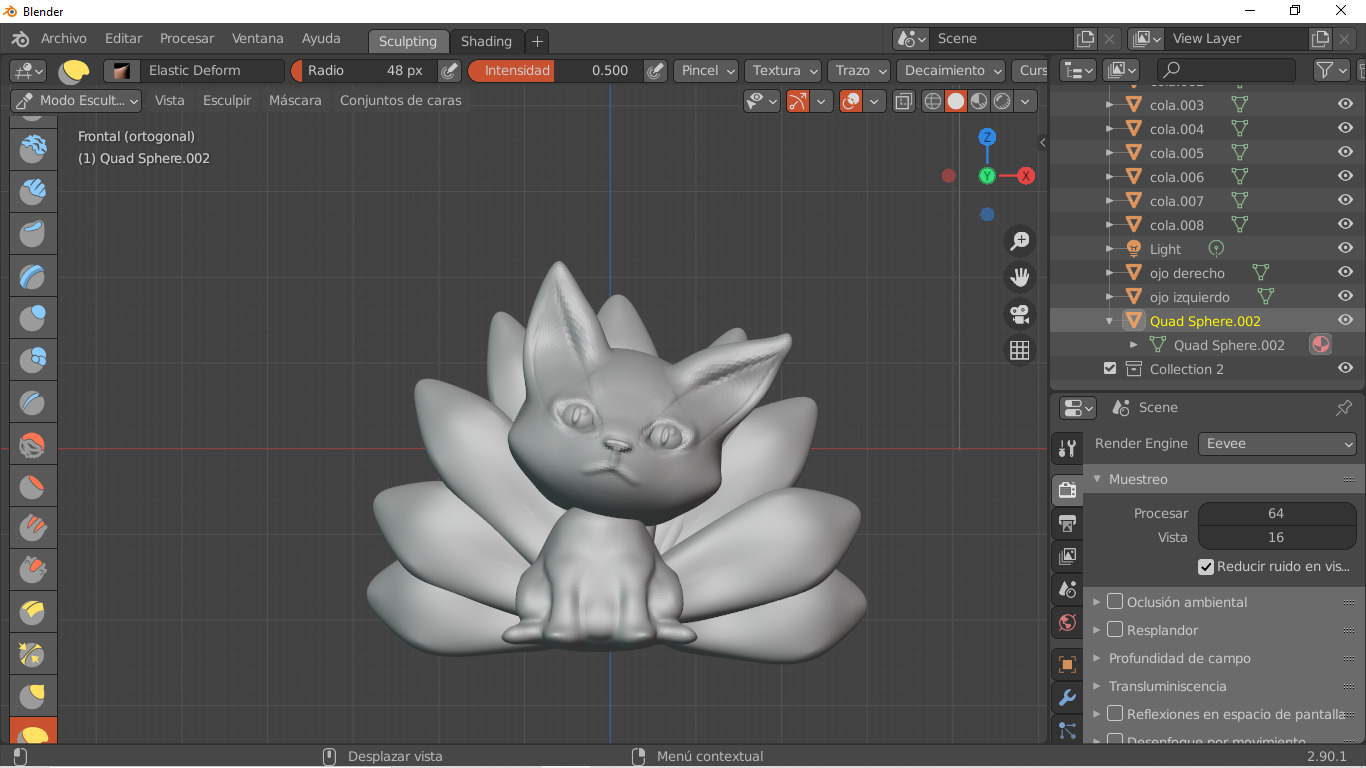Hide the Light object in outliner
The width and height of the screenshot is (1366, 768).
click(1345, 249)
